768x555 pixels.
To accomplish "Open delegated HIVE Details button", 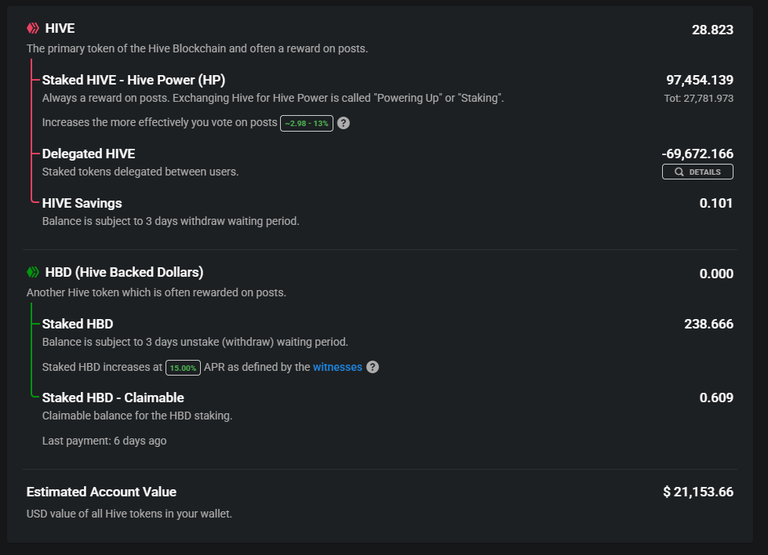I will point(697,172).
